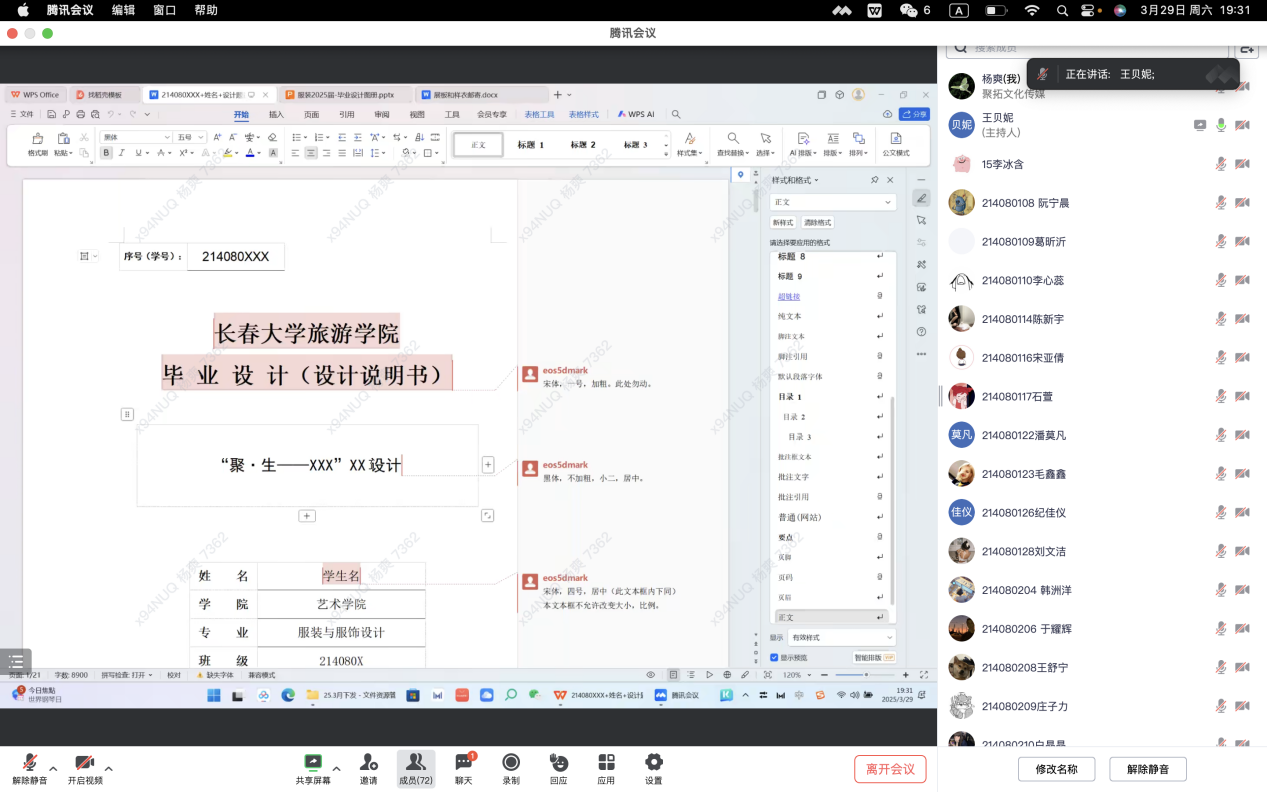Viewport: 1267px width, 792px height.
Task: Apply italic formatting in WPS ribbon
Action: point(121,153)
